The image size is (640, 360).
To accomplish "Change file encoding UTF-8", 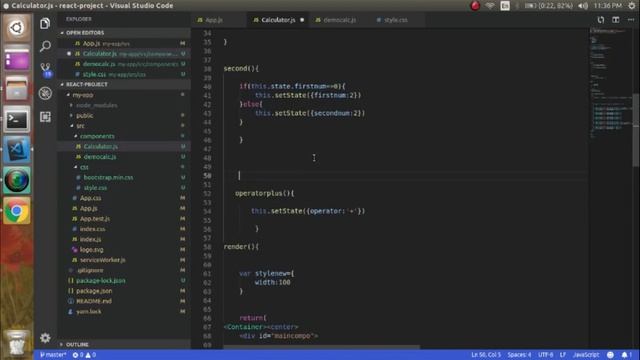I will (545, 355).
